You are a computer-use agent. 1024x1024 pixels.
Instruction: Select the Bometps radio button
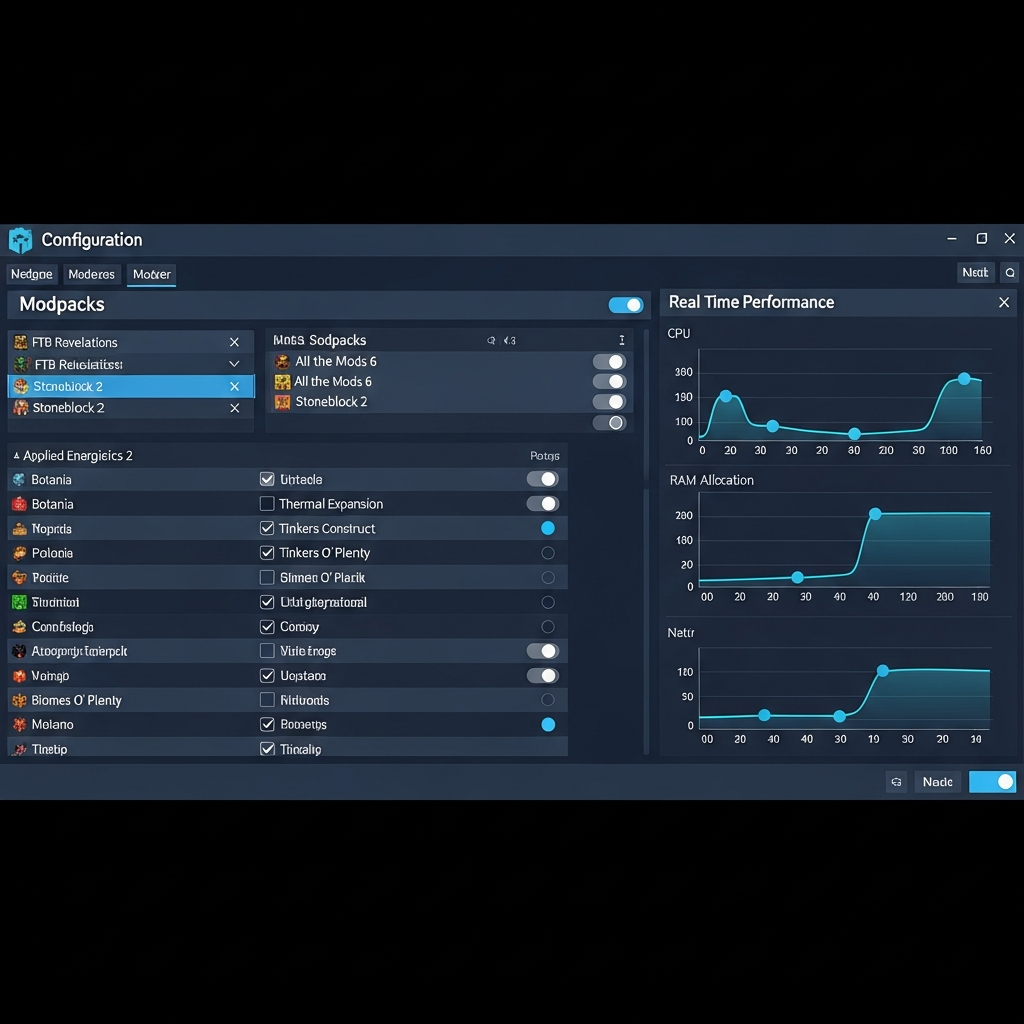548,724
